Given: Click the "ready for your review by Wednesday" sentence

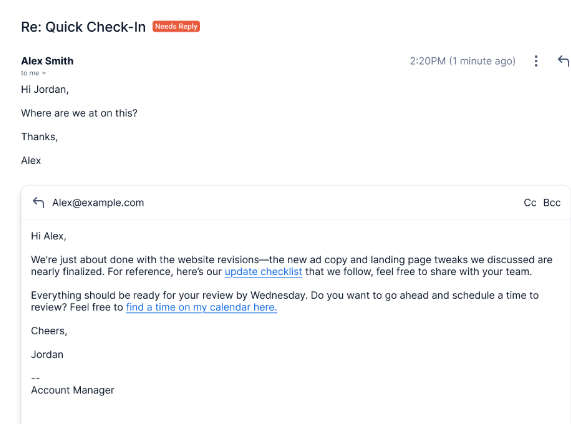Looking at the screenshot, I should coord(170,295).
